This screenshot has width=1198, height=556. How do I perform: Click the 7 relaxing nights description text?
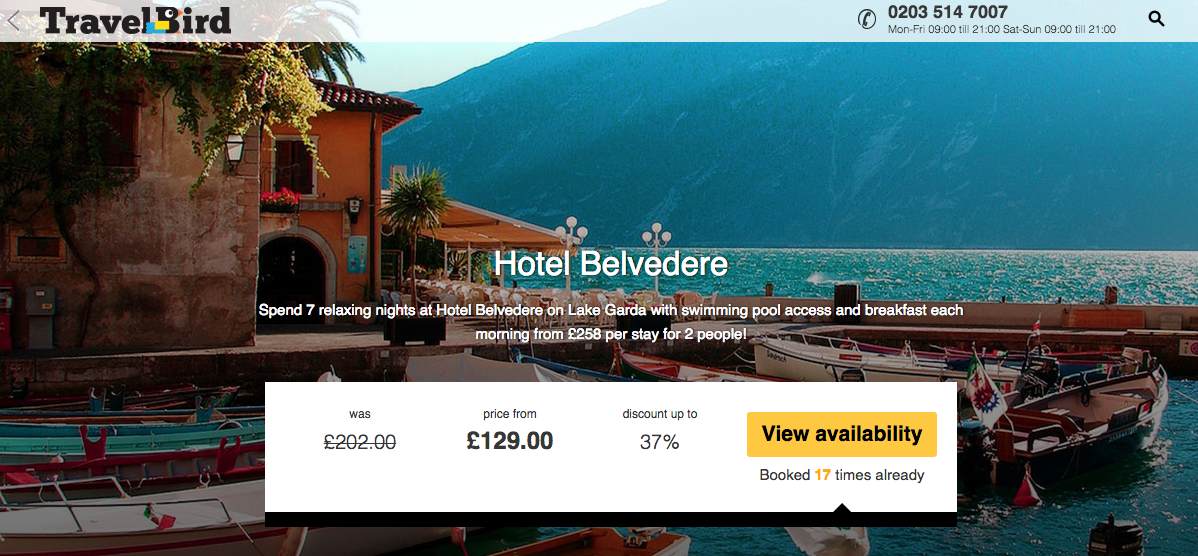[610, 322]
